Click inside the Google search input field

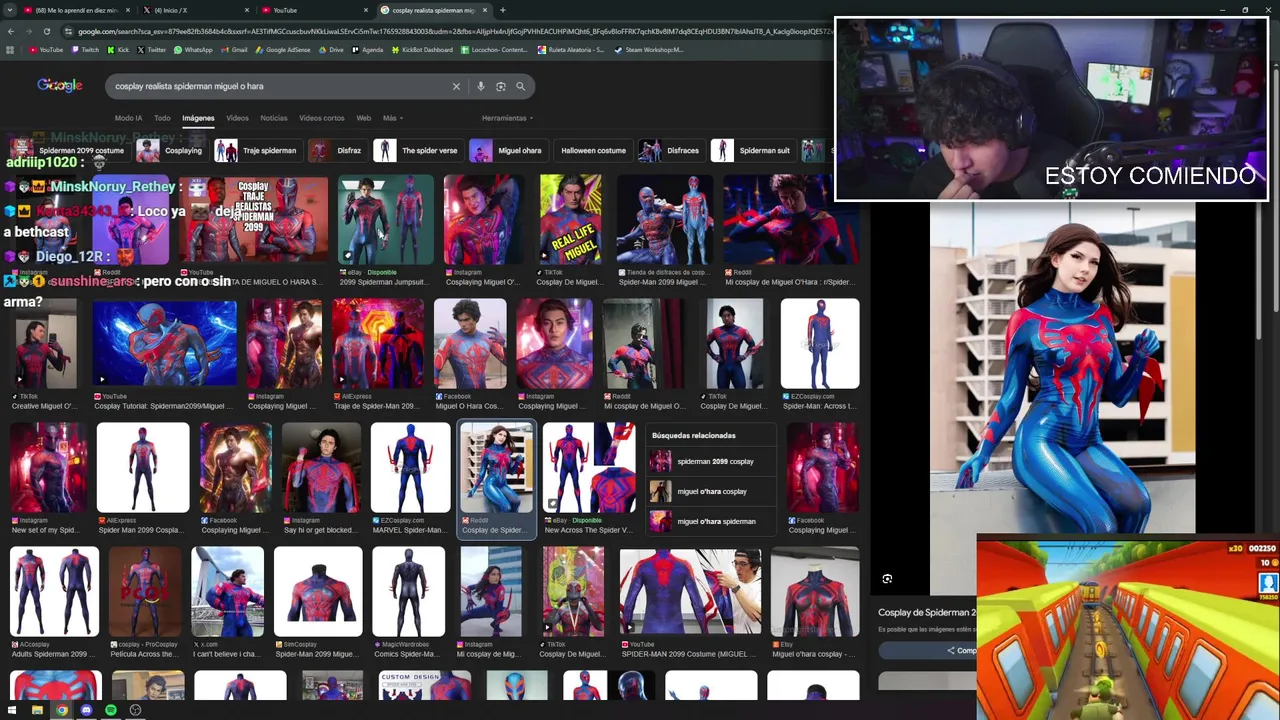coord(280,86)
